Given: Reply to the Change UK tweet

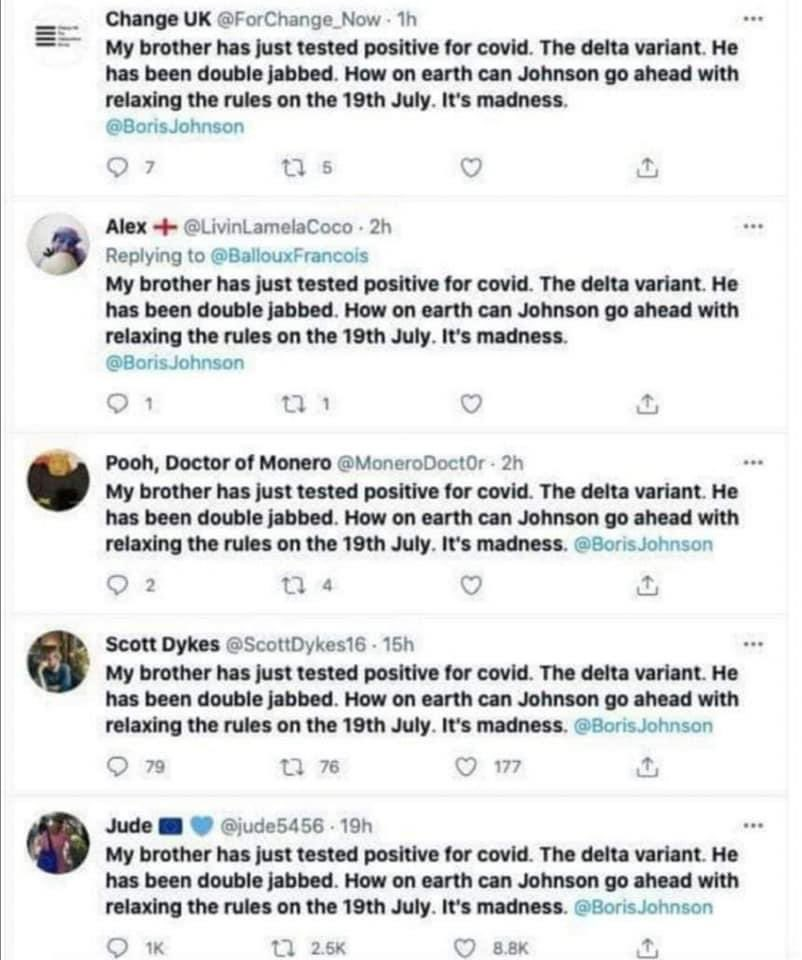Looking at the screenshot, I should click(116, 167).
